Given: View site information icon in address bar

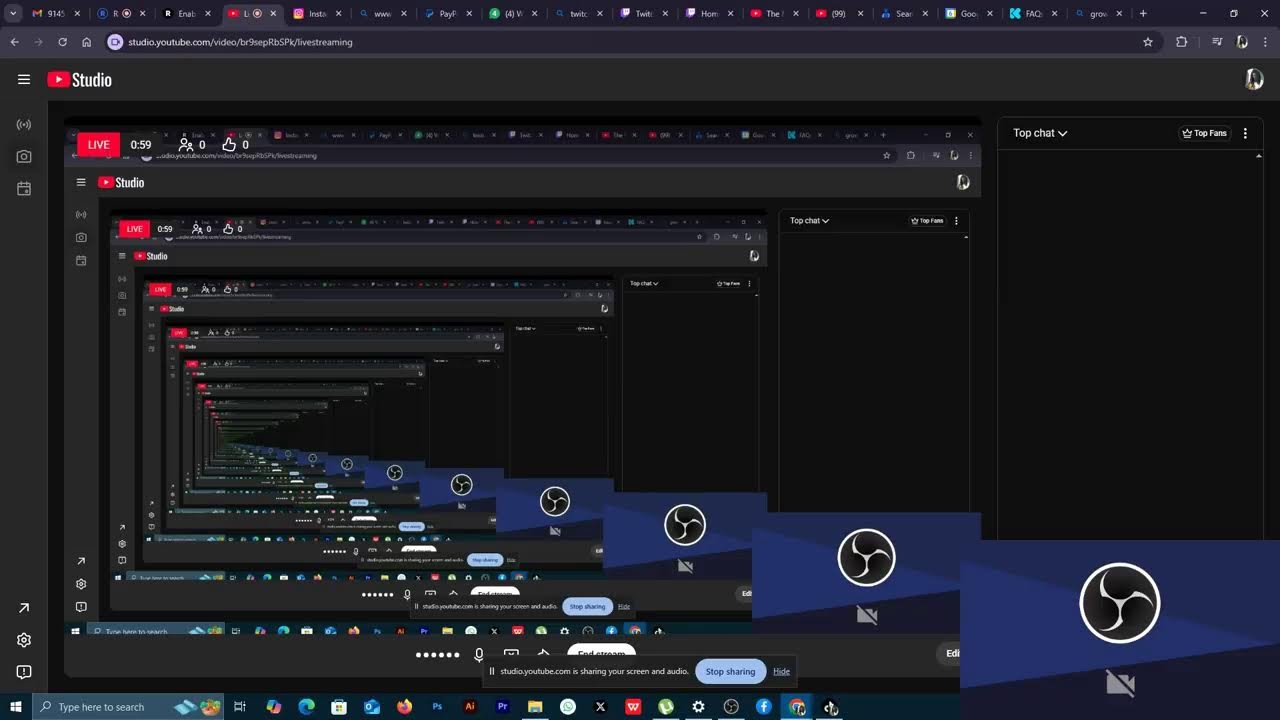Looking at the screenshot, I should click(x=115, y=42).
